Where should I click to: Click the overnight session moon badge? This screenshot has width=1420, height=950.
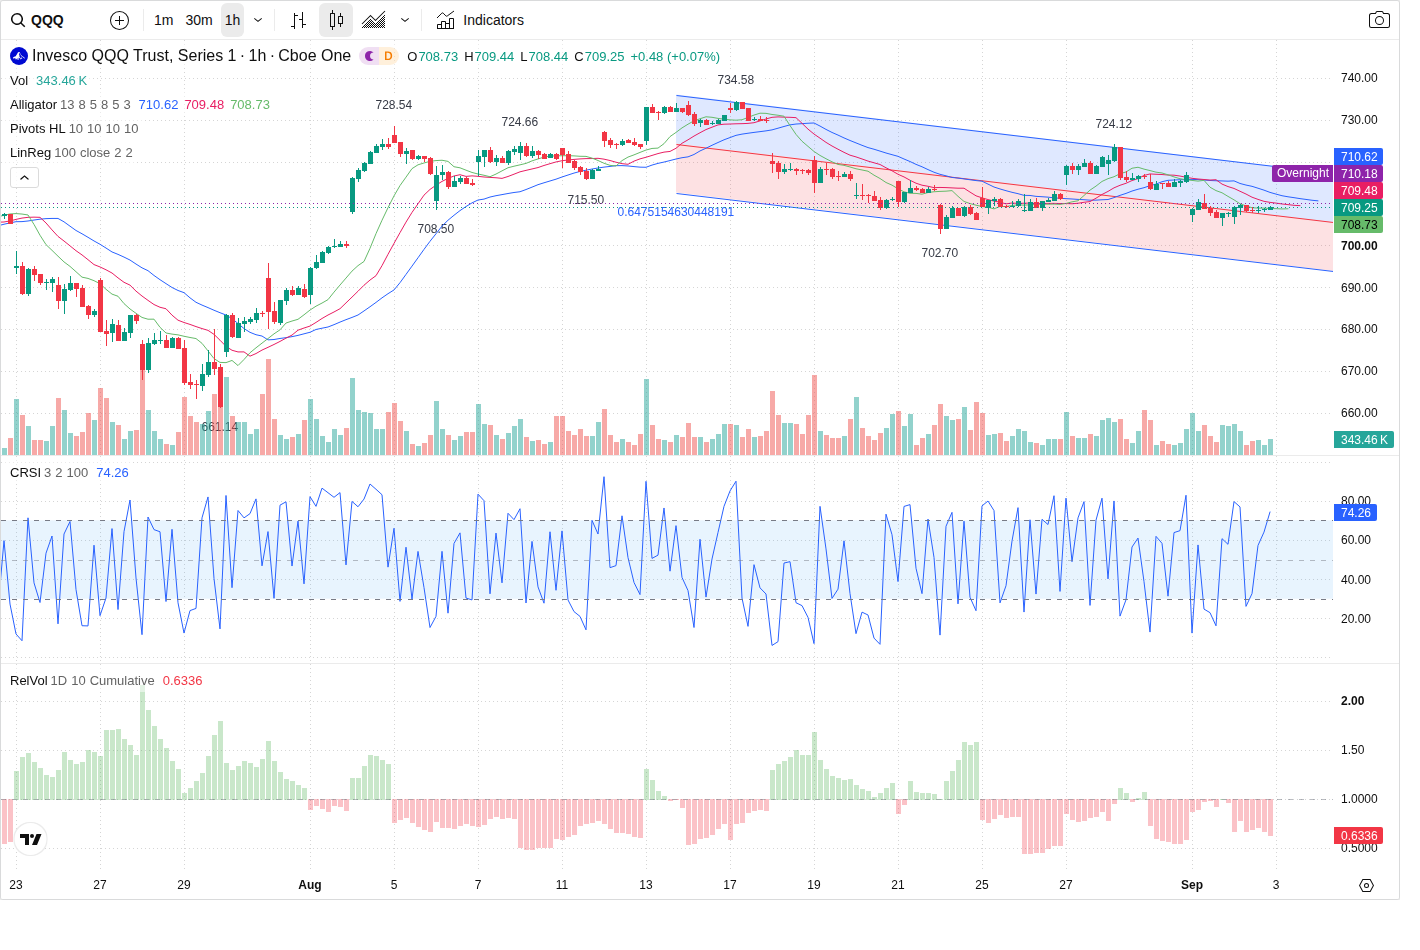tap(369, 56)
